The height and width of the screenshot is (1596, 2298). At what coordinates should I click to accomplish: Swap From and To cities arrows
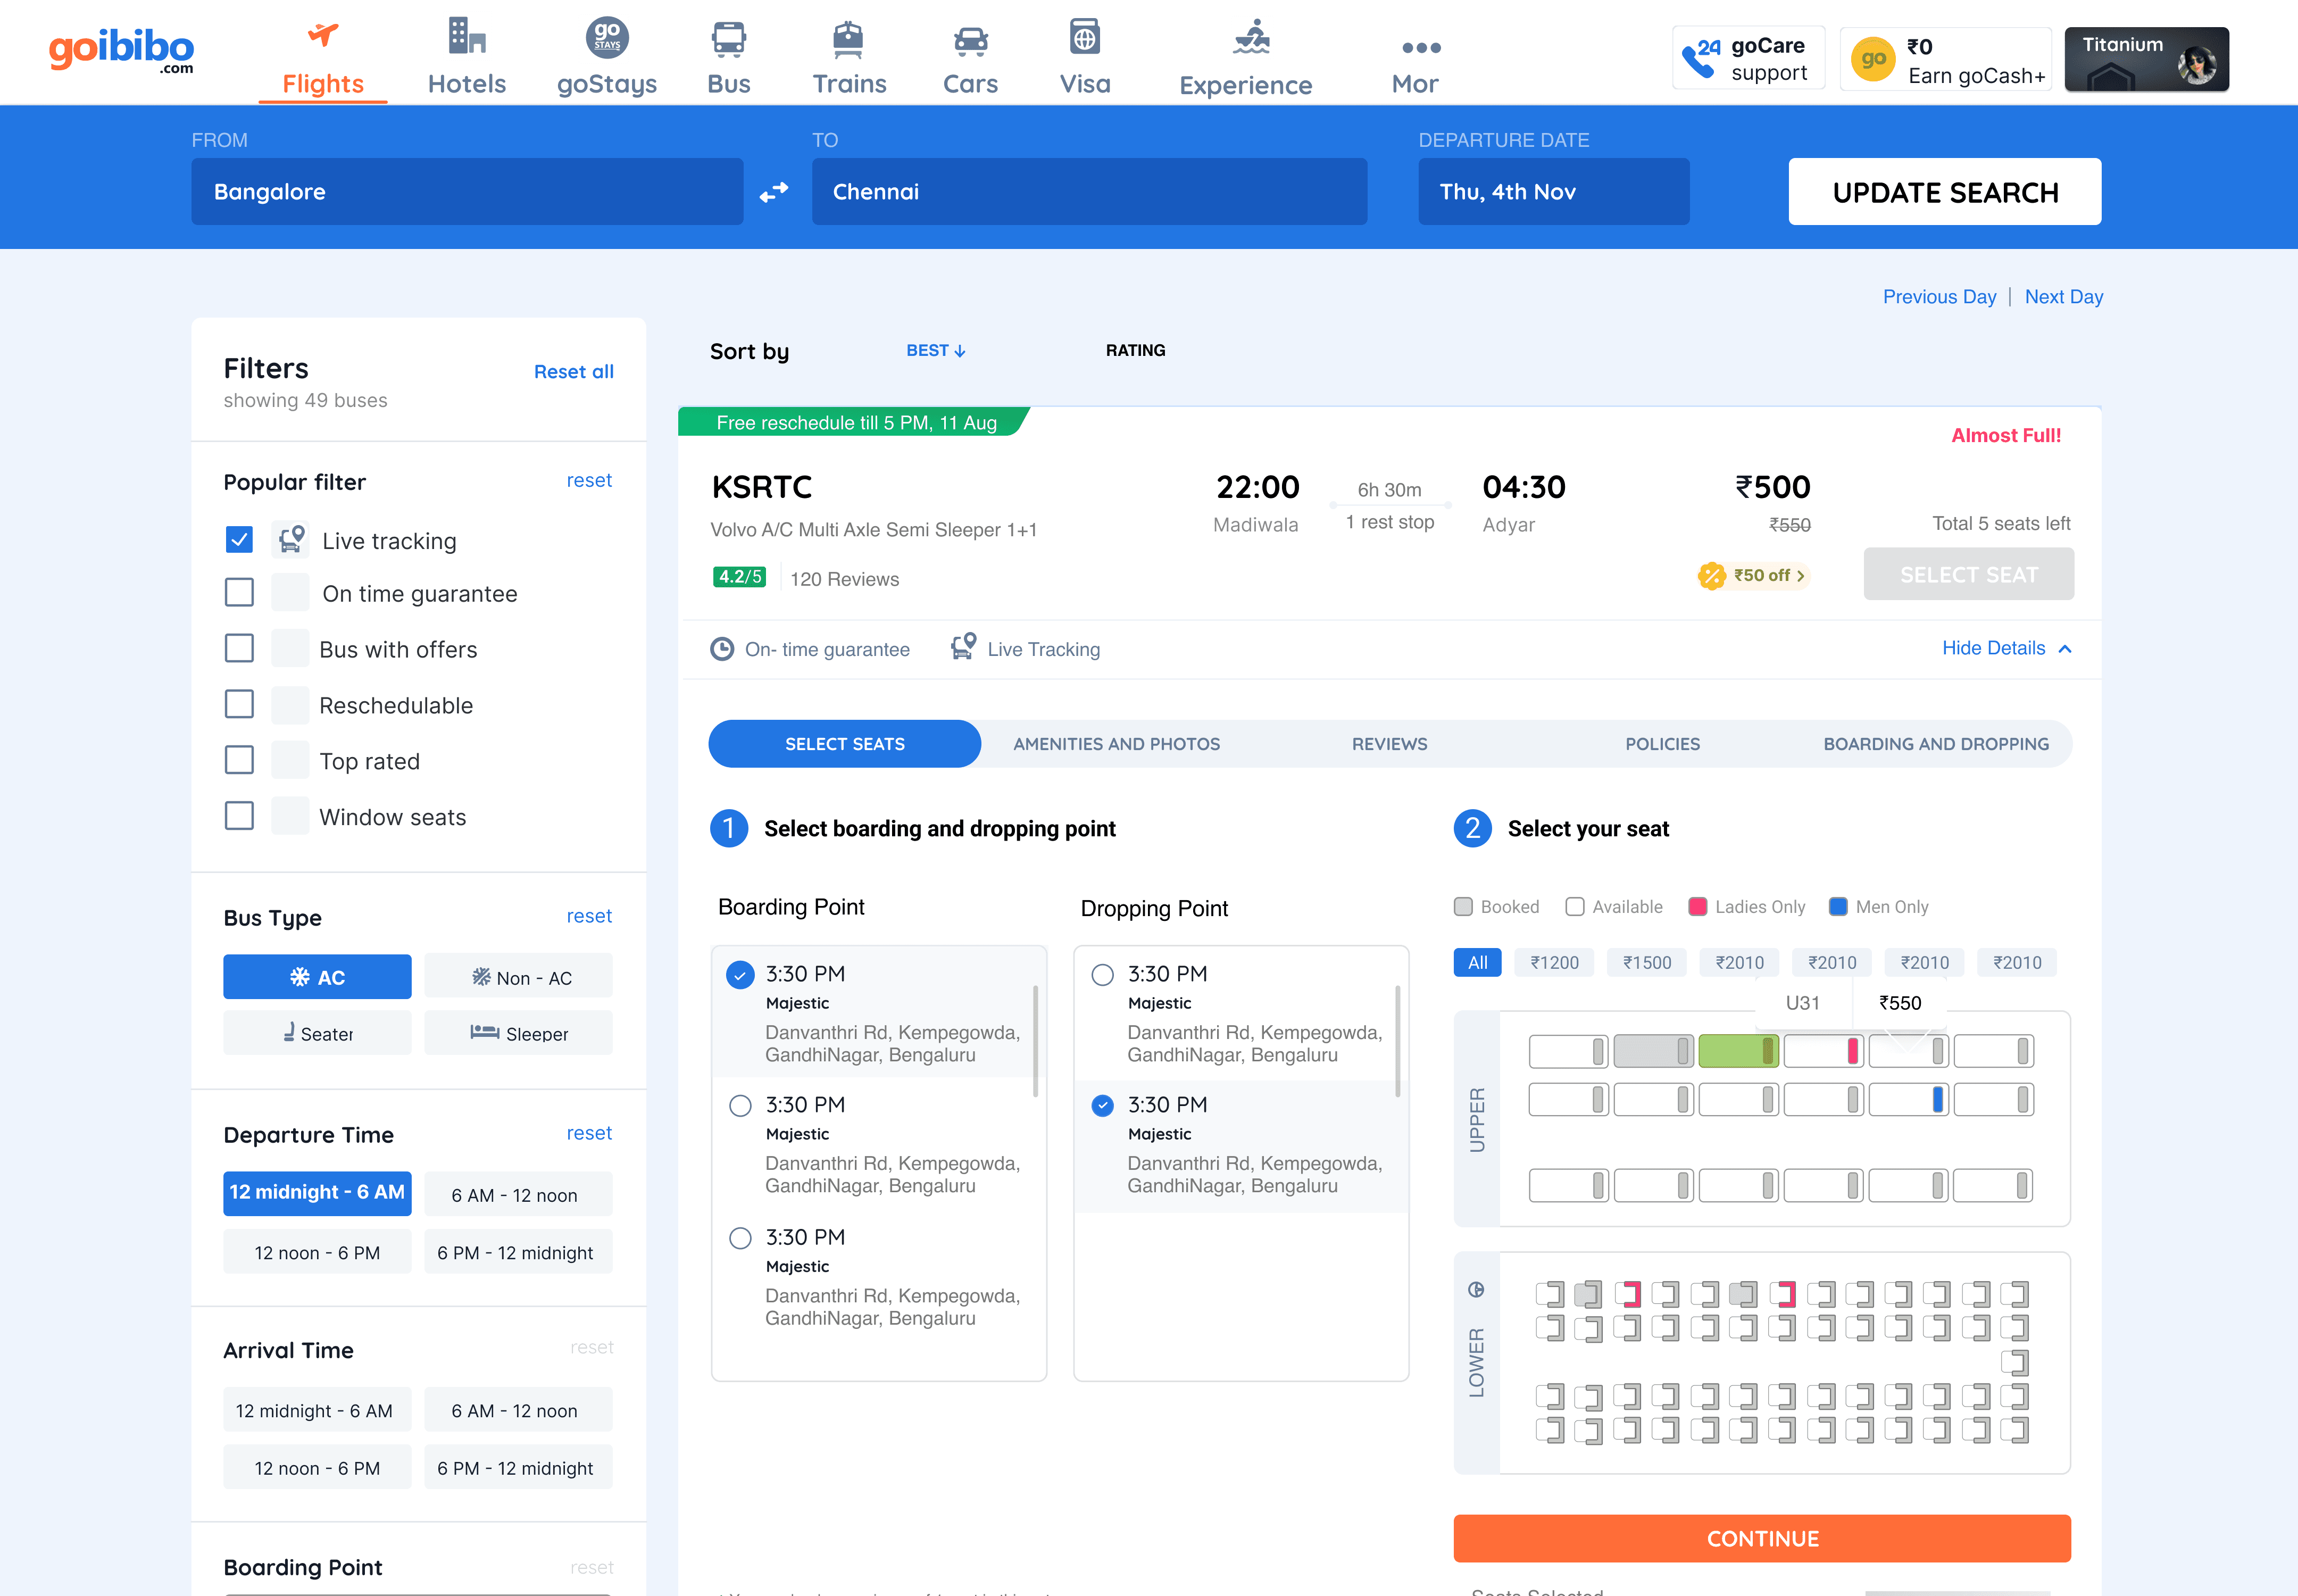tap(774, 192)
